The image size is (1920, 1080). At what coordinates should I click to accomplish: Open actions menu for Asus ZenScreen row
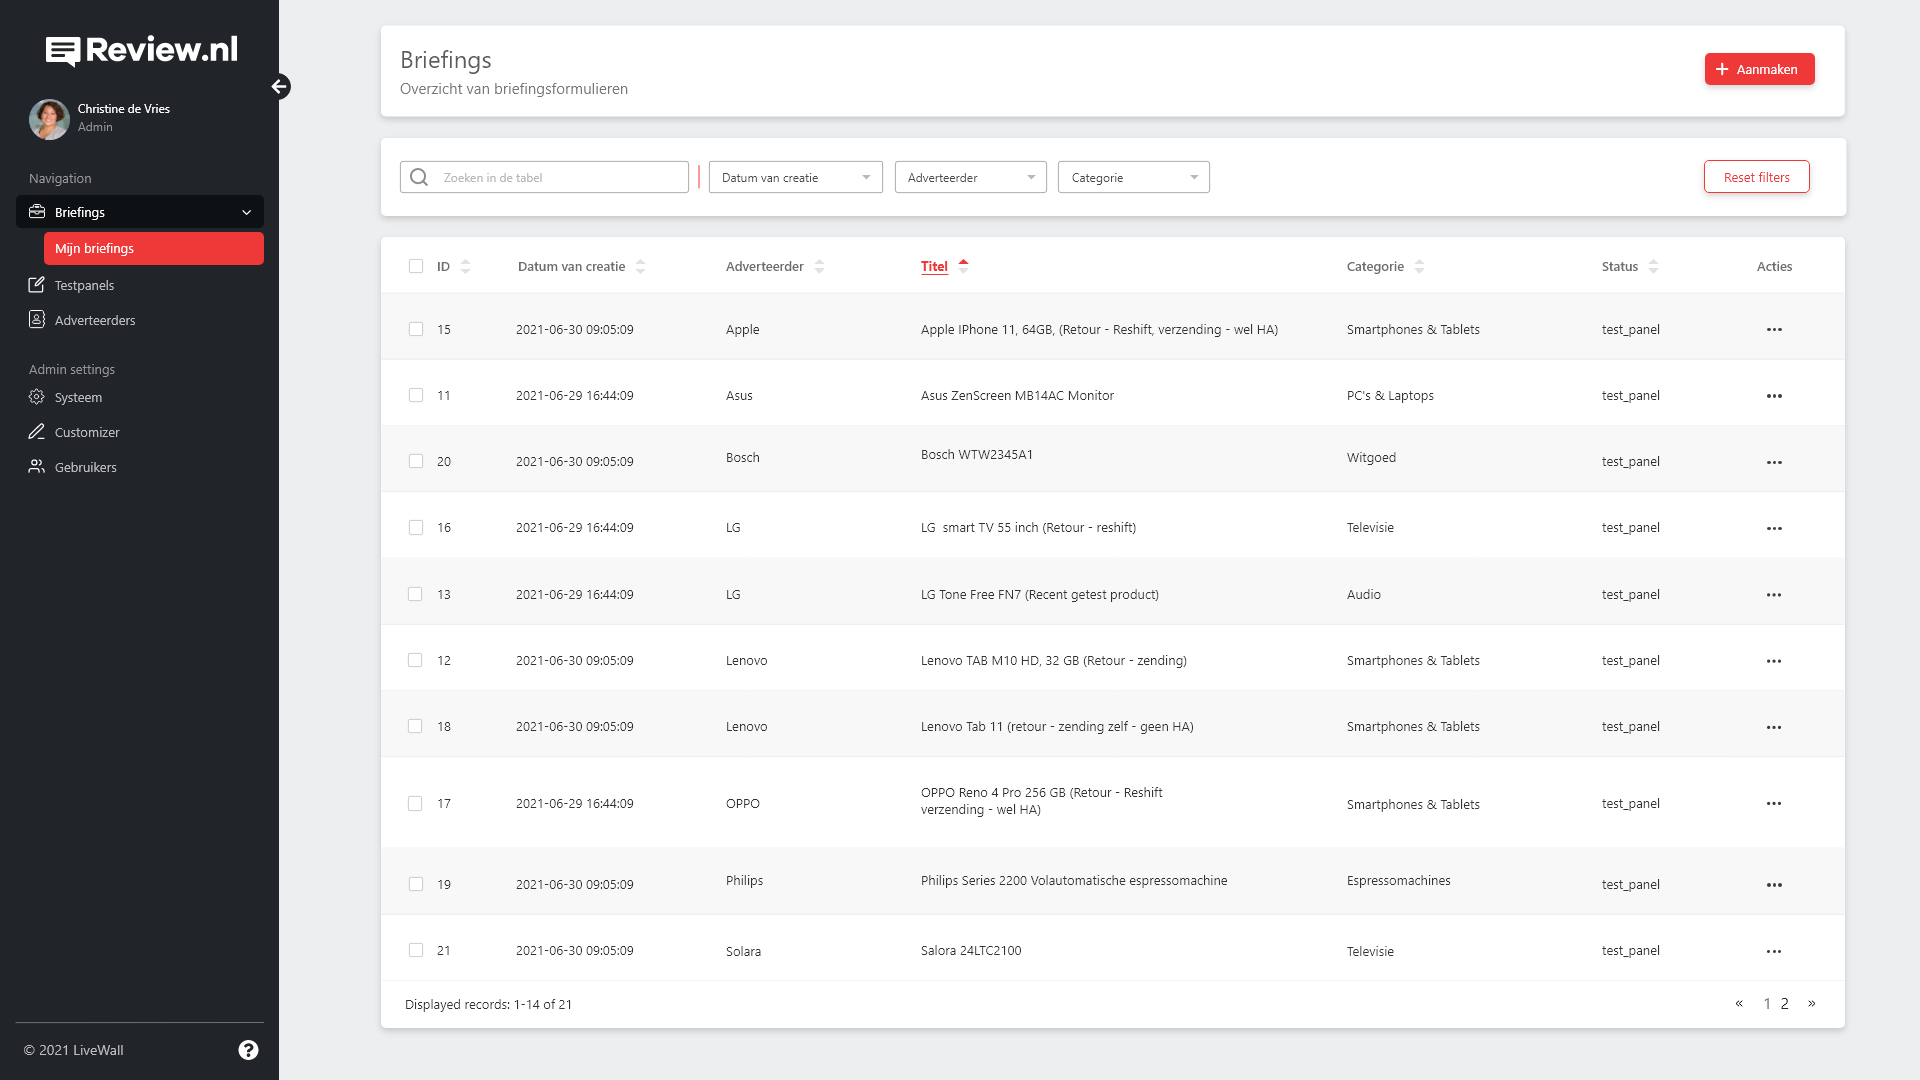(1774, 396)
